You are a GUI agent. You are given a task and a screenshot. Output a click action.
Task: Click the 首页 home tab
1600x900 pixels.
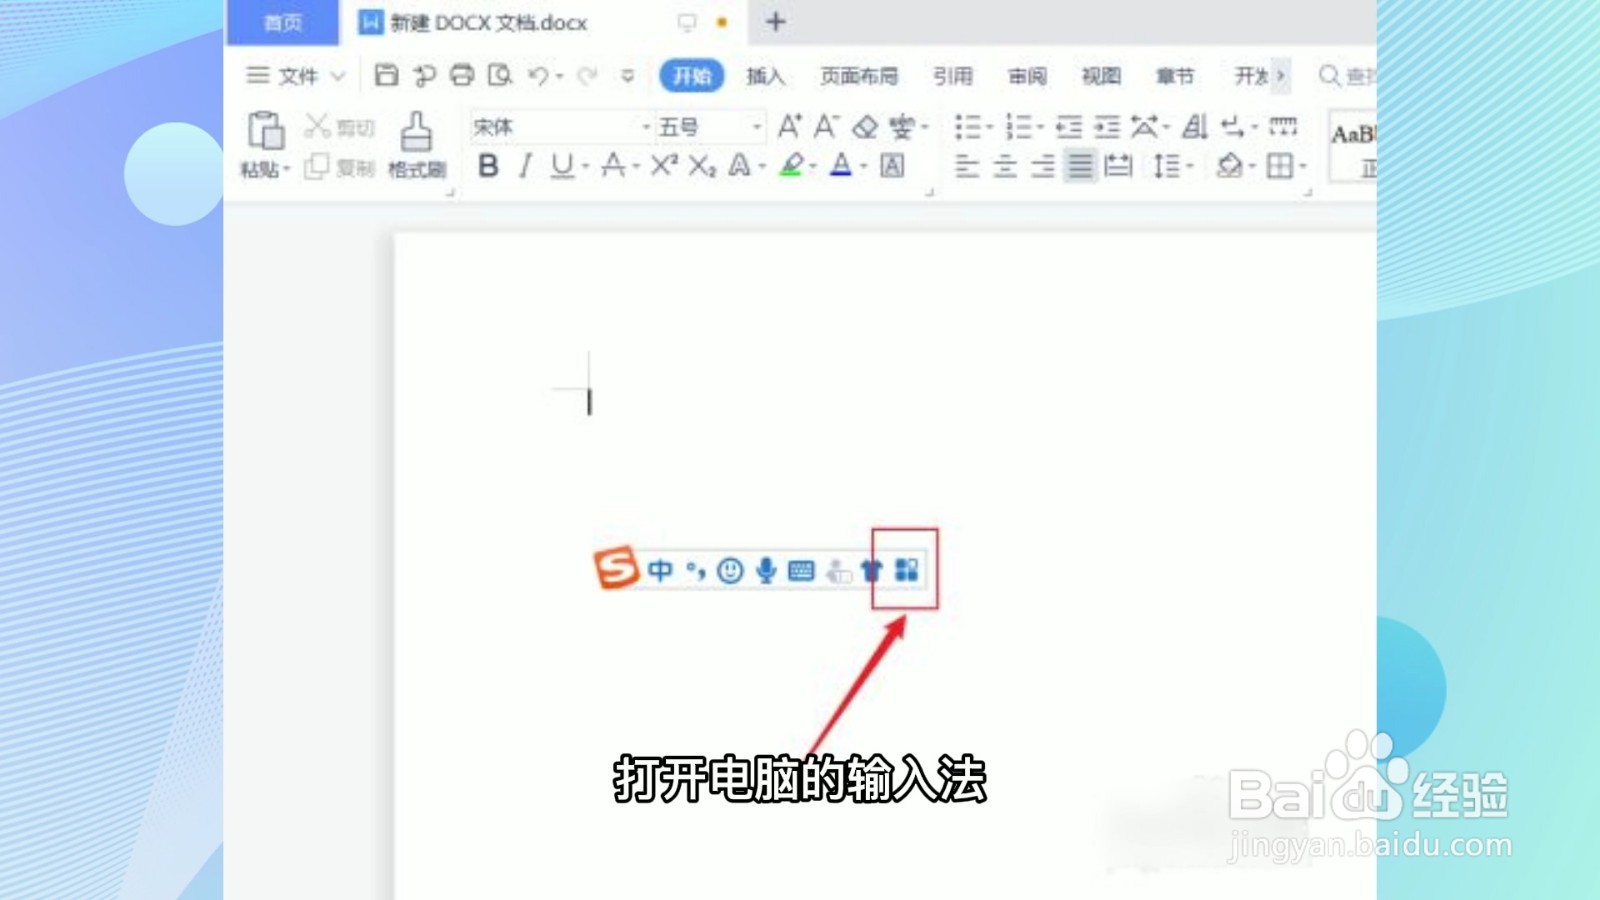click(x=283, y=22)
